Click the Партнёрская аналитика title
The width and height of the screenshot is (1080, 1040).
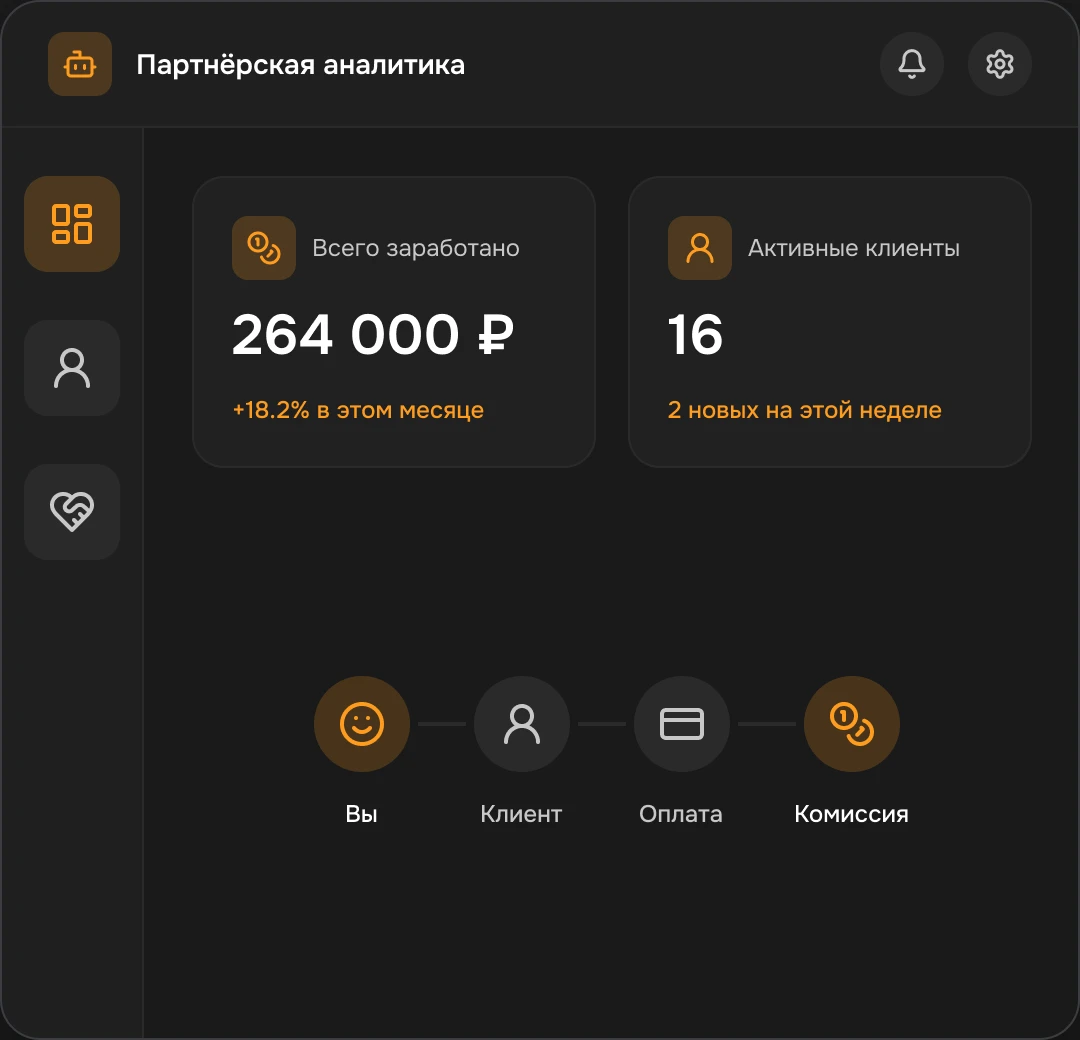point(300,65)
